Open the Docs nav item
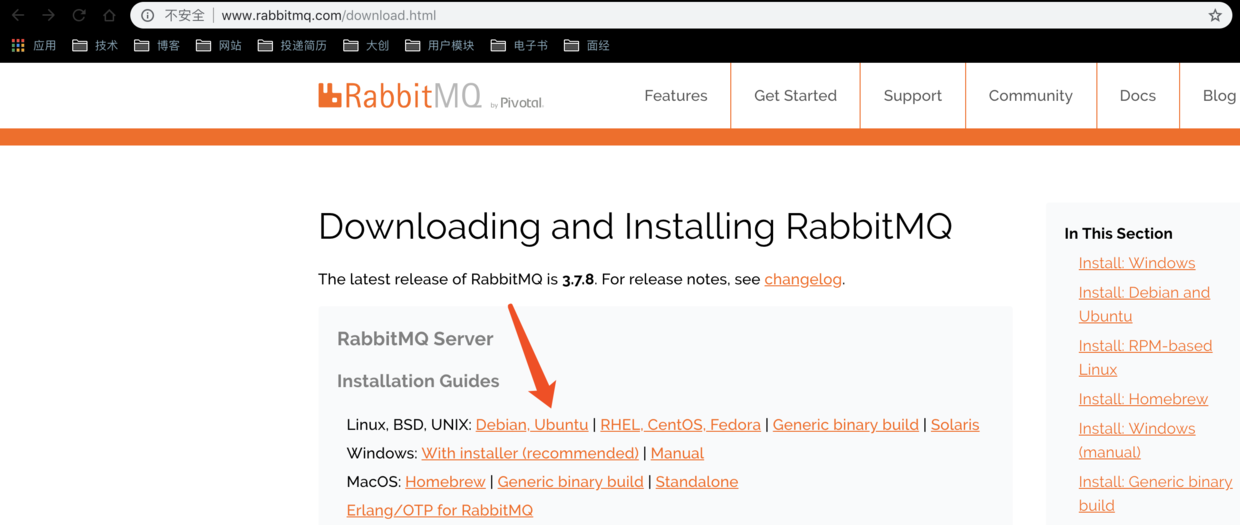The image size is (1240, 525). (1138, 96)
